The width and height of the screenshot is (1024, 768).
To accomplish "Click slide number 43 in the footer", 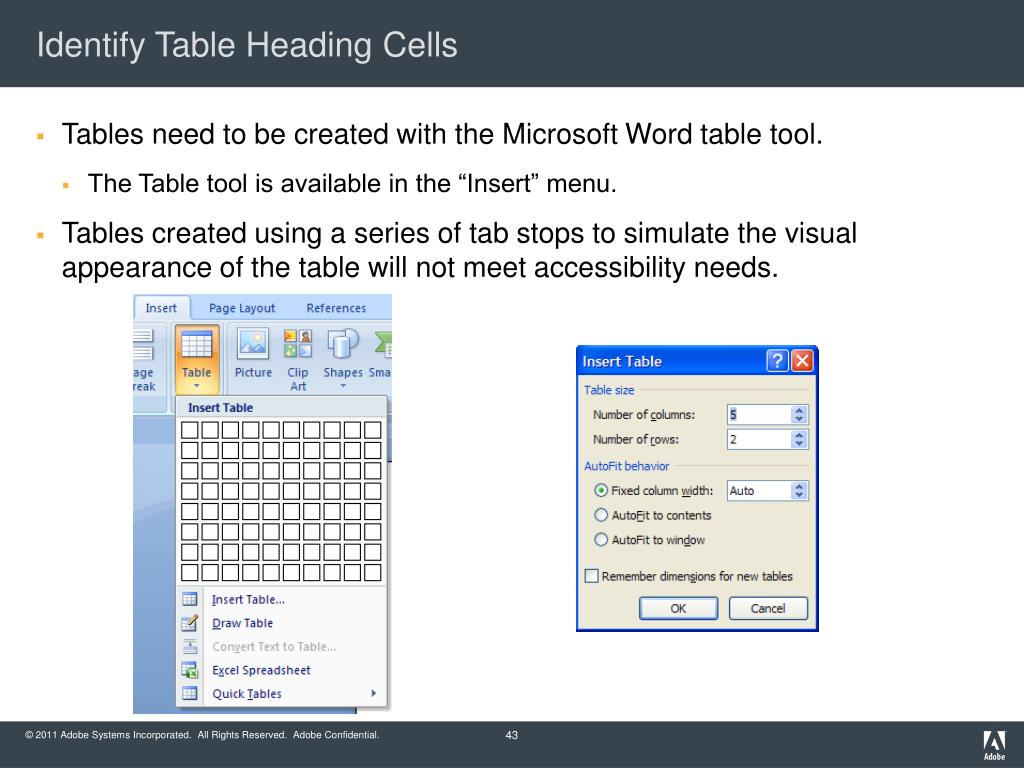I will [x=511, y=735].
